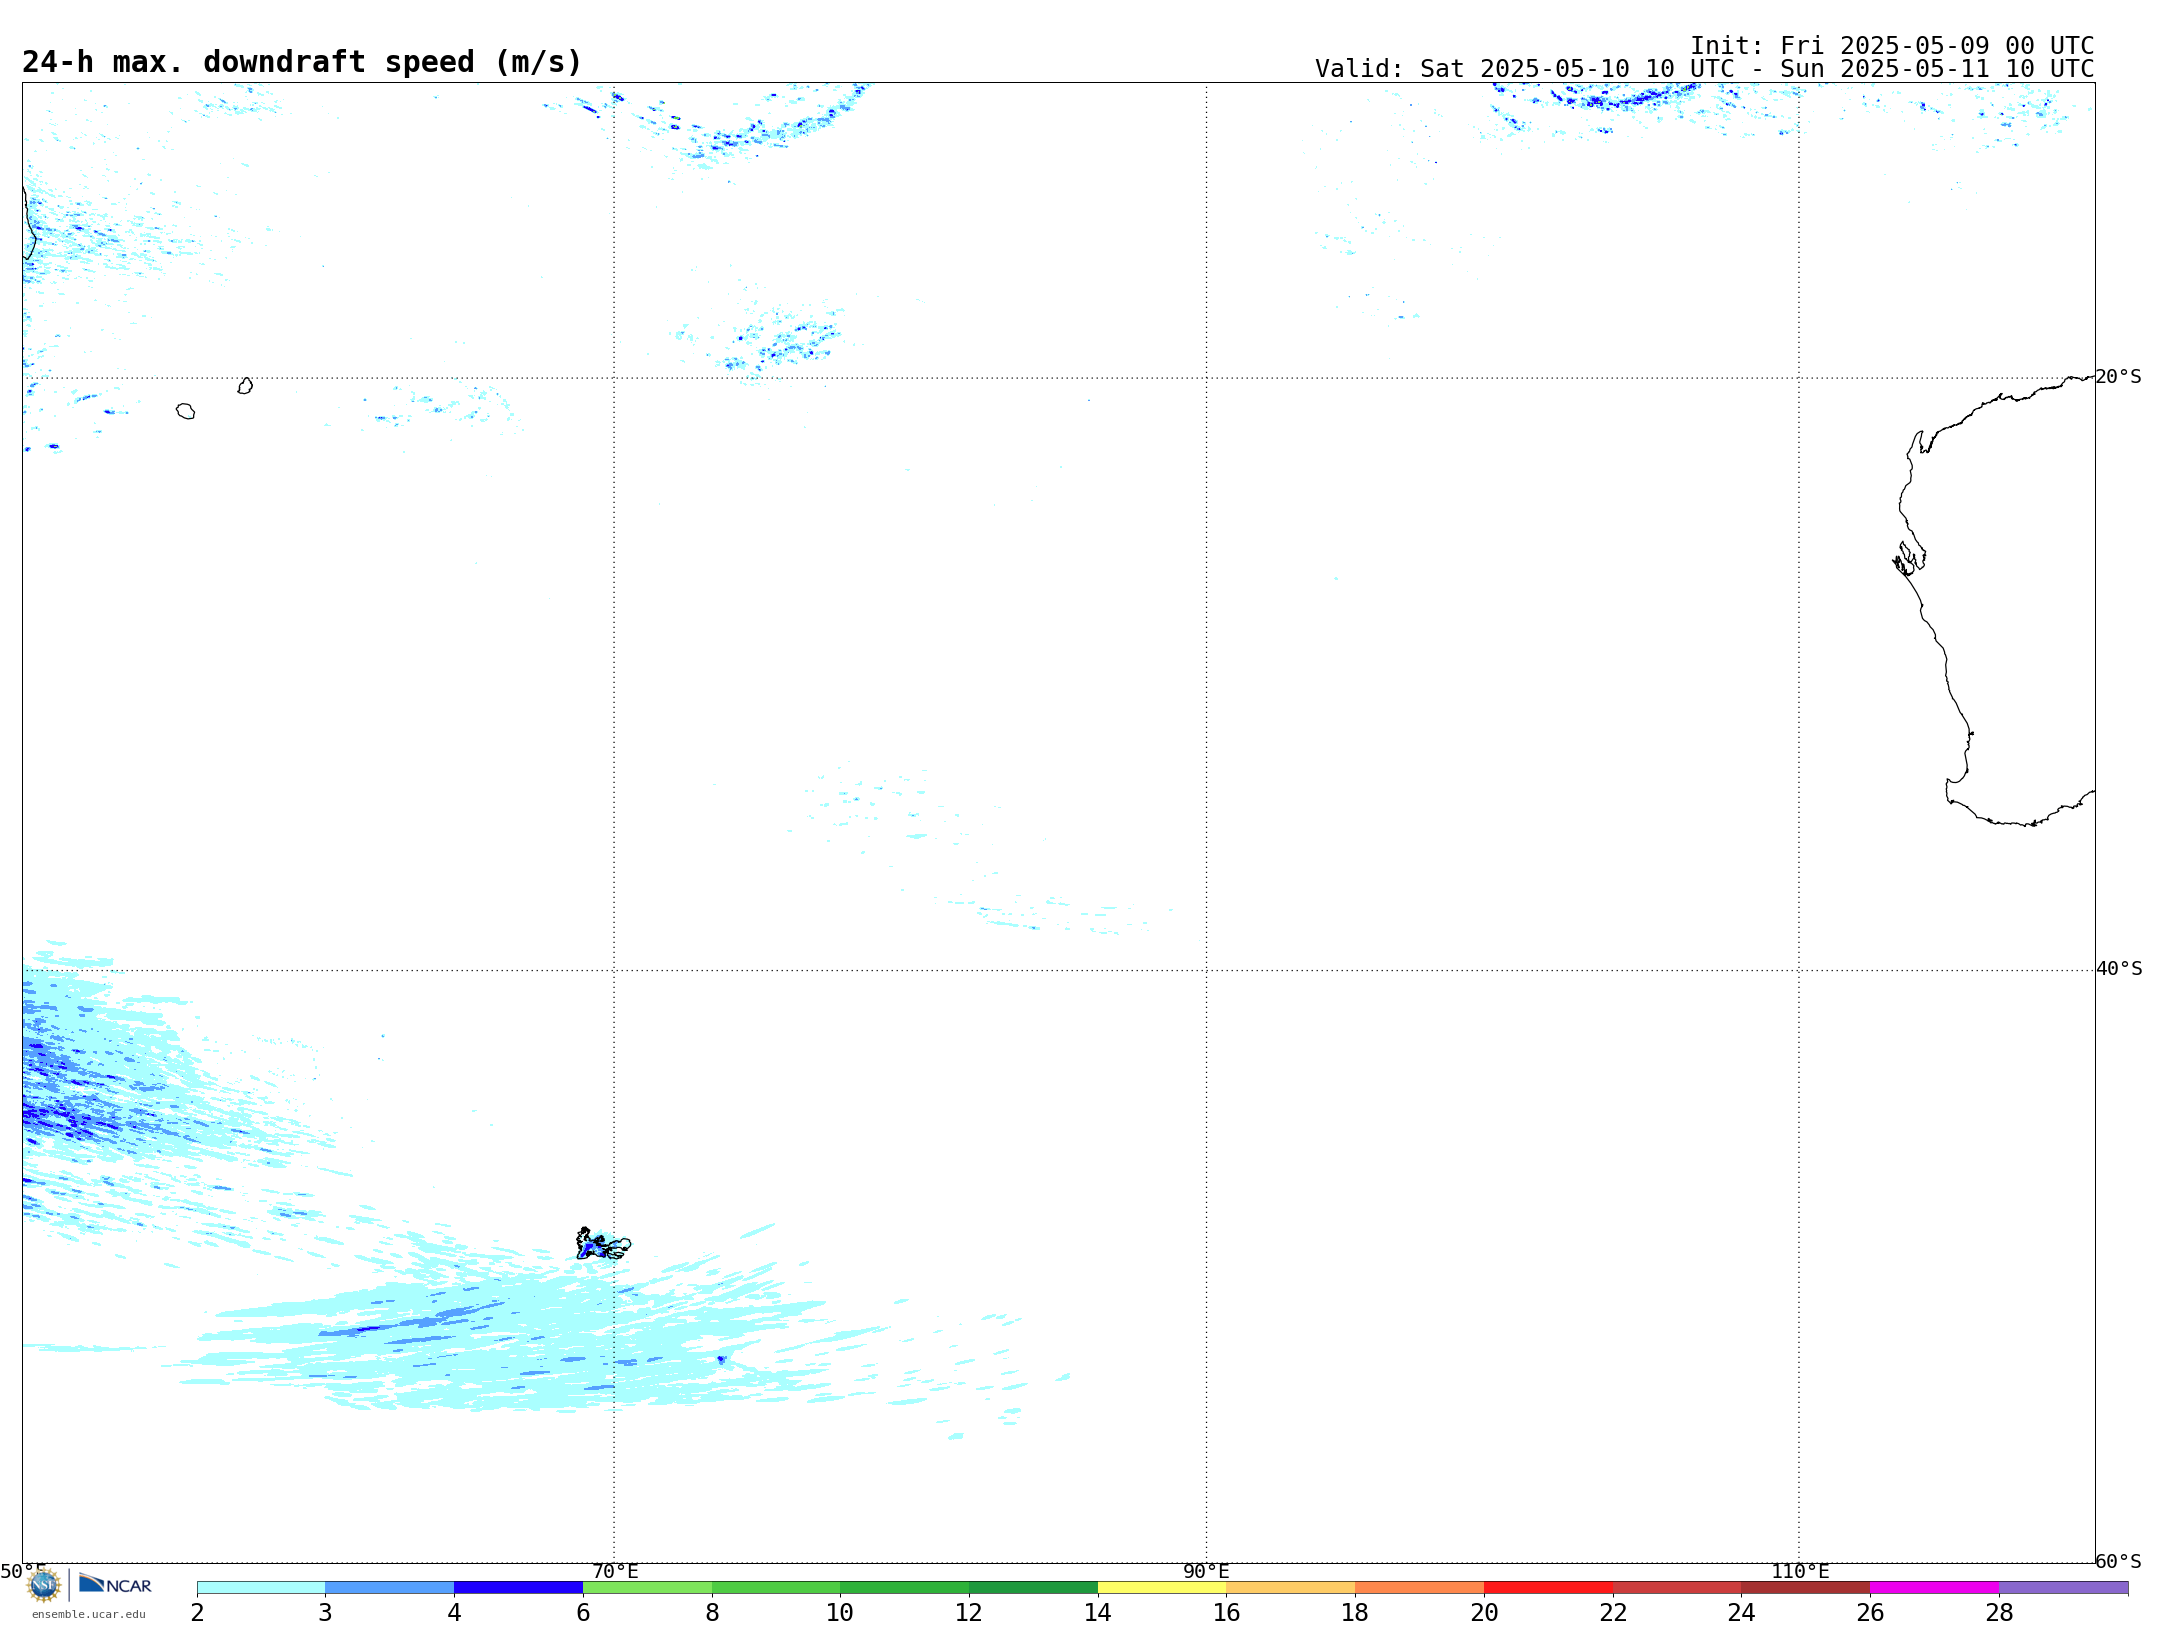Click the '24-h max. downdraft speed (m/s)' title
This screenshot has height=1626, width=2160.
pos(302,62)
